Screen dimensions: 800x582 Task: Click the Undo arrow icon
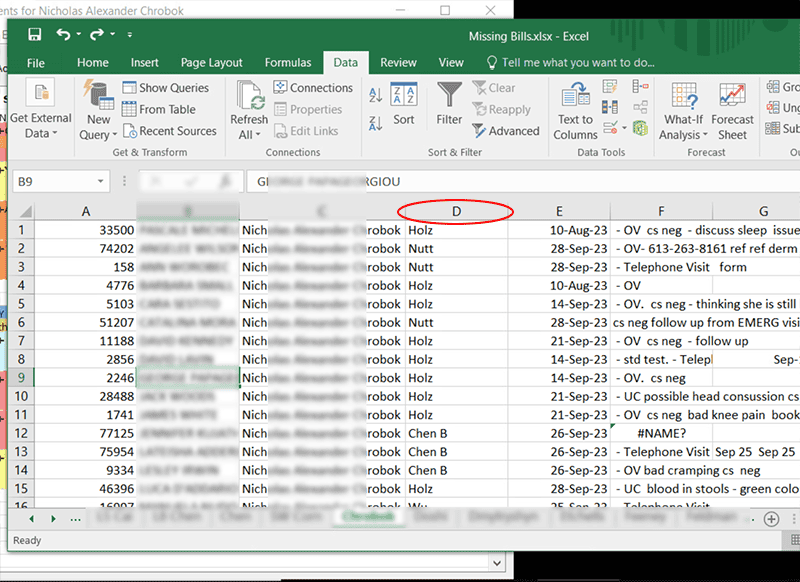tap(64, 35)
